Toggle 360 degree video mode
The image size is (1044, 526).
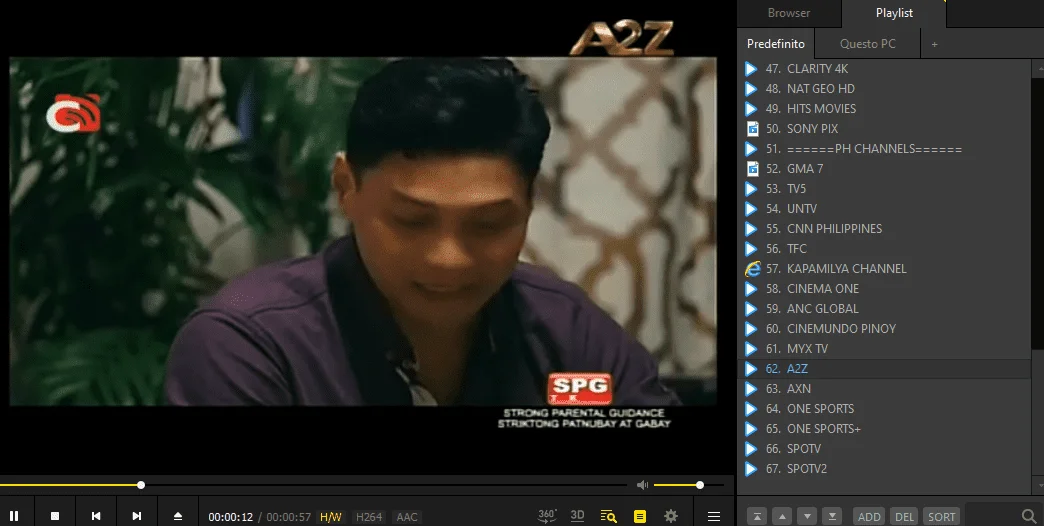point(547,516)
